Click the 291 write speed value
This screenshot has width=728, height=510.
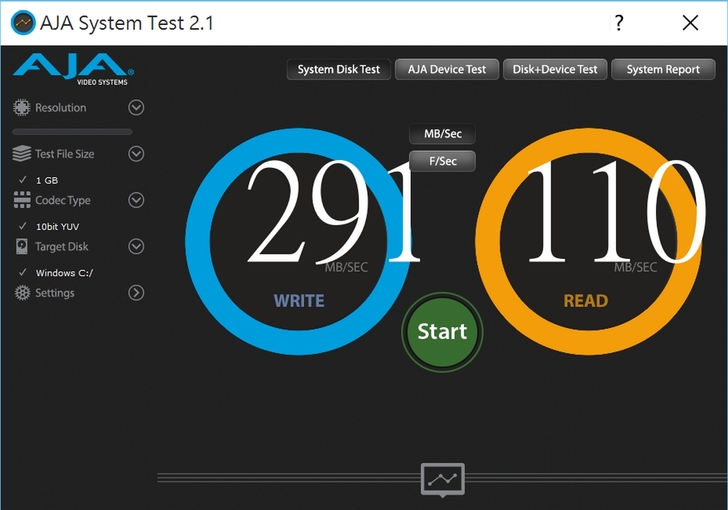[333, 212]
